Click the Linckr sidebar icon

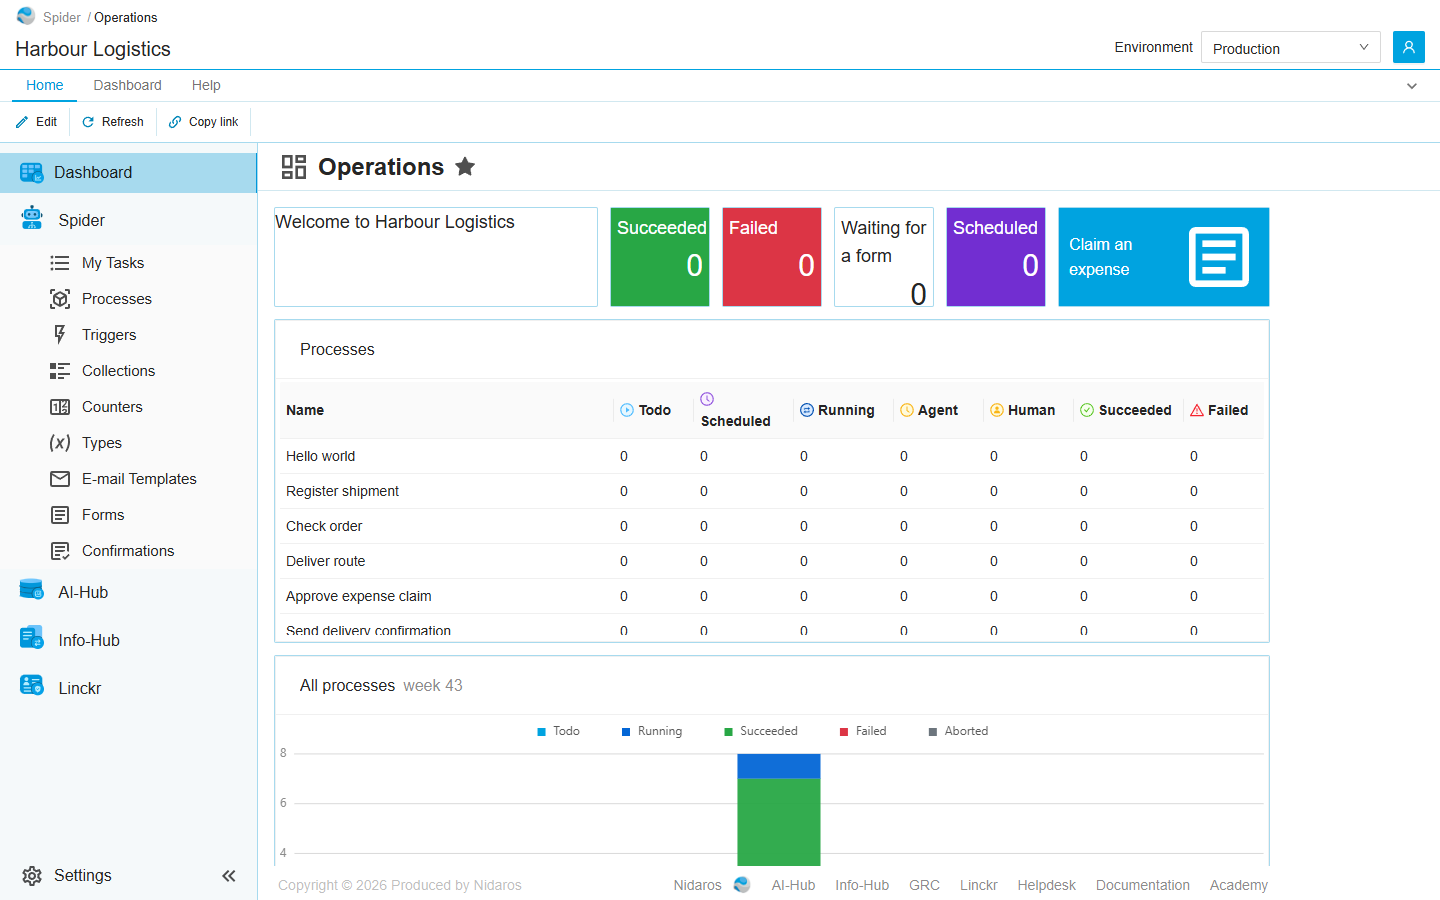click(x=32, y=686)
